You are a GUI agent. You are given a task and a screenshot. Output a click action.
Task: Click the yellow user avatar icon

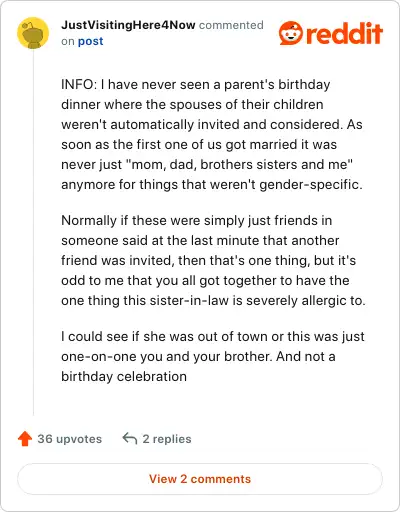(x=33, y=33)
